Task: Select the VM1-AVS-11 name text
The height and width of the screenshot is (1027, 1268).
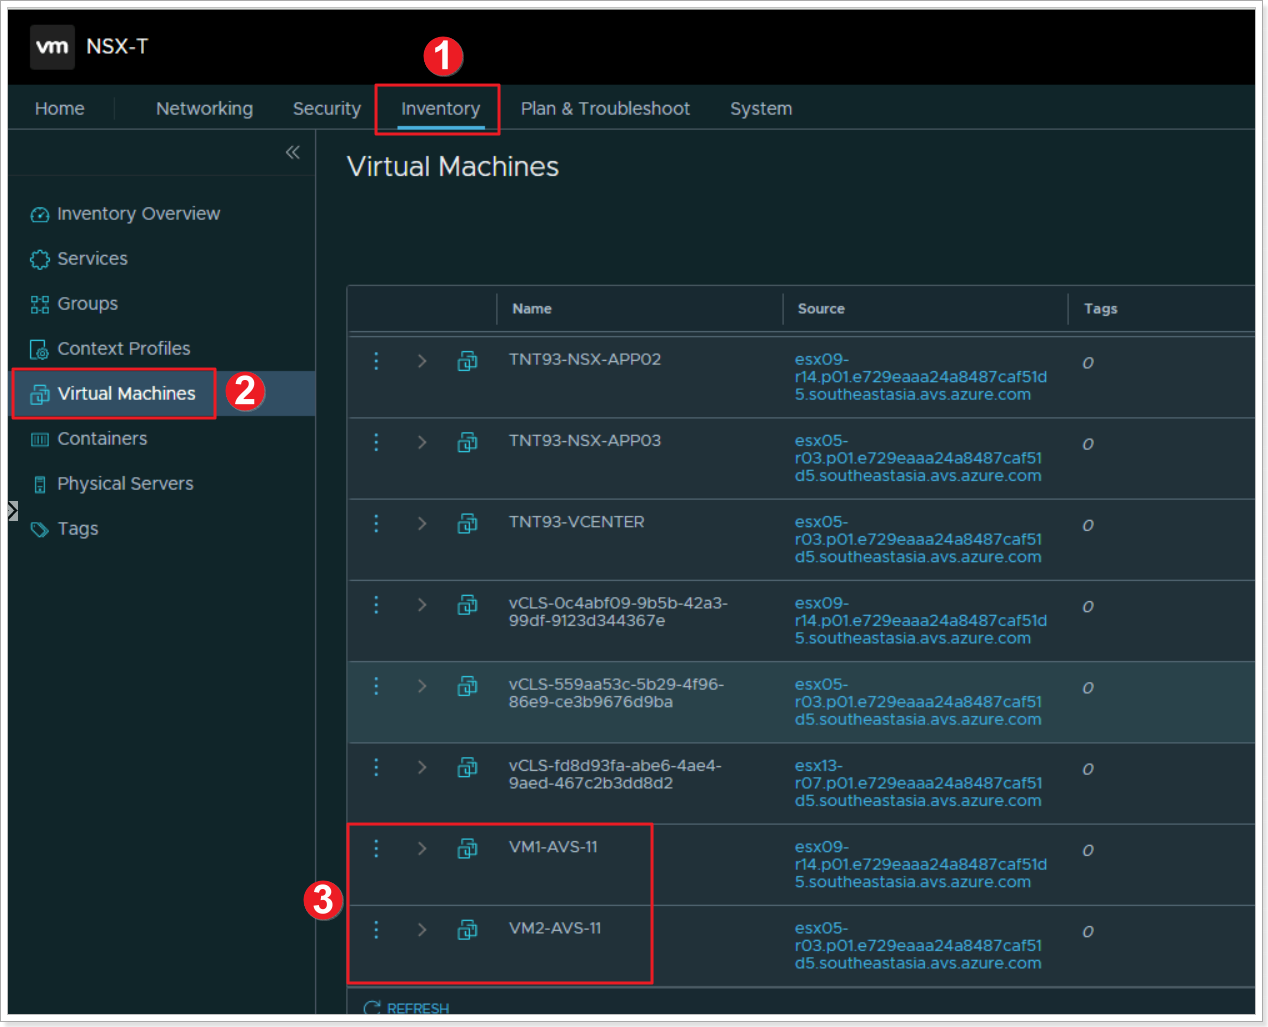Action: pos(553,847)
